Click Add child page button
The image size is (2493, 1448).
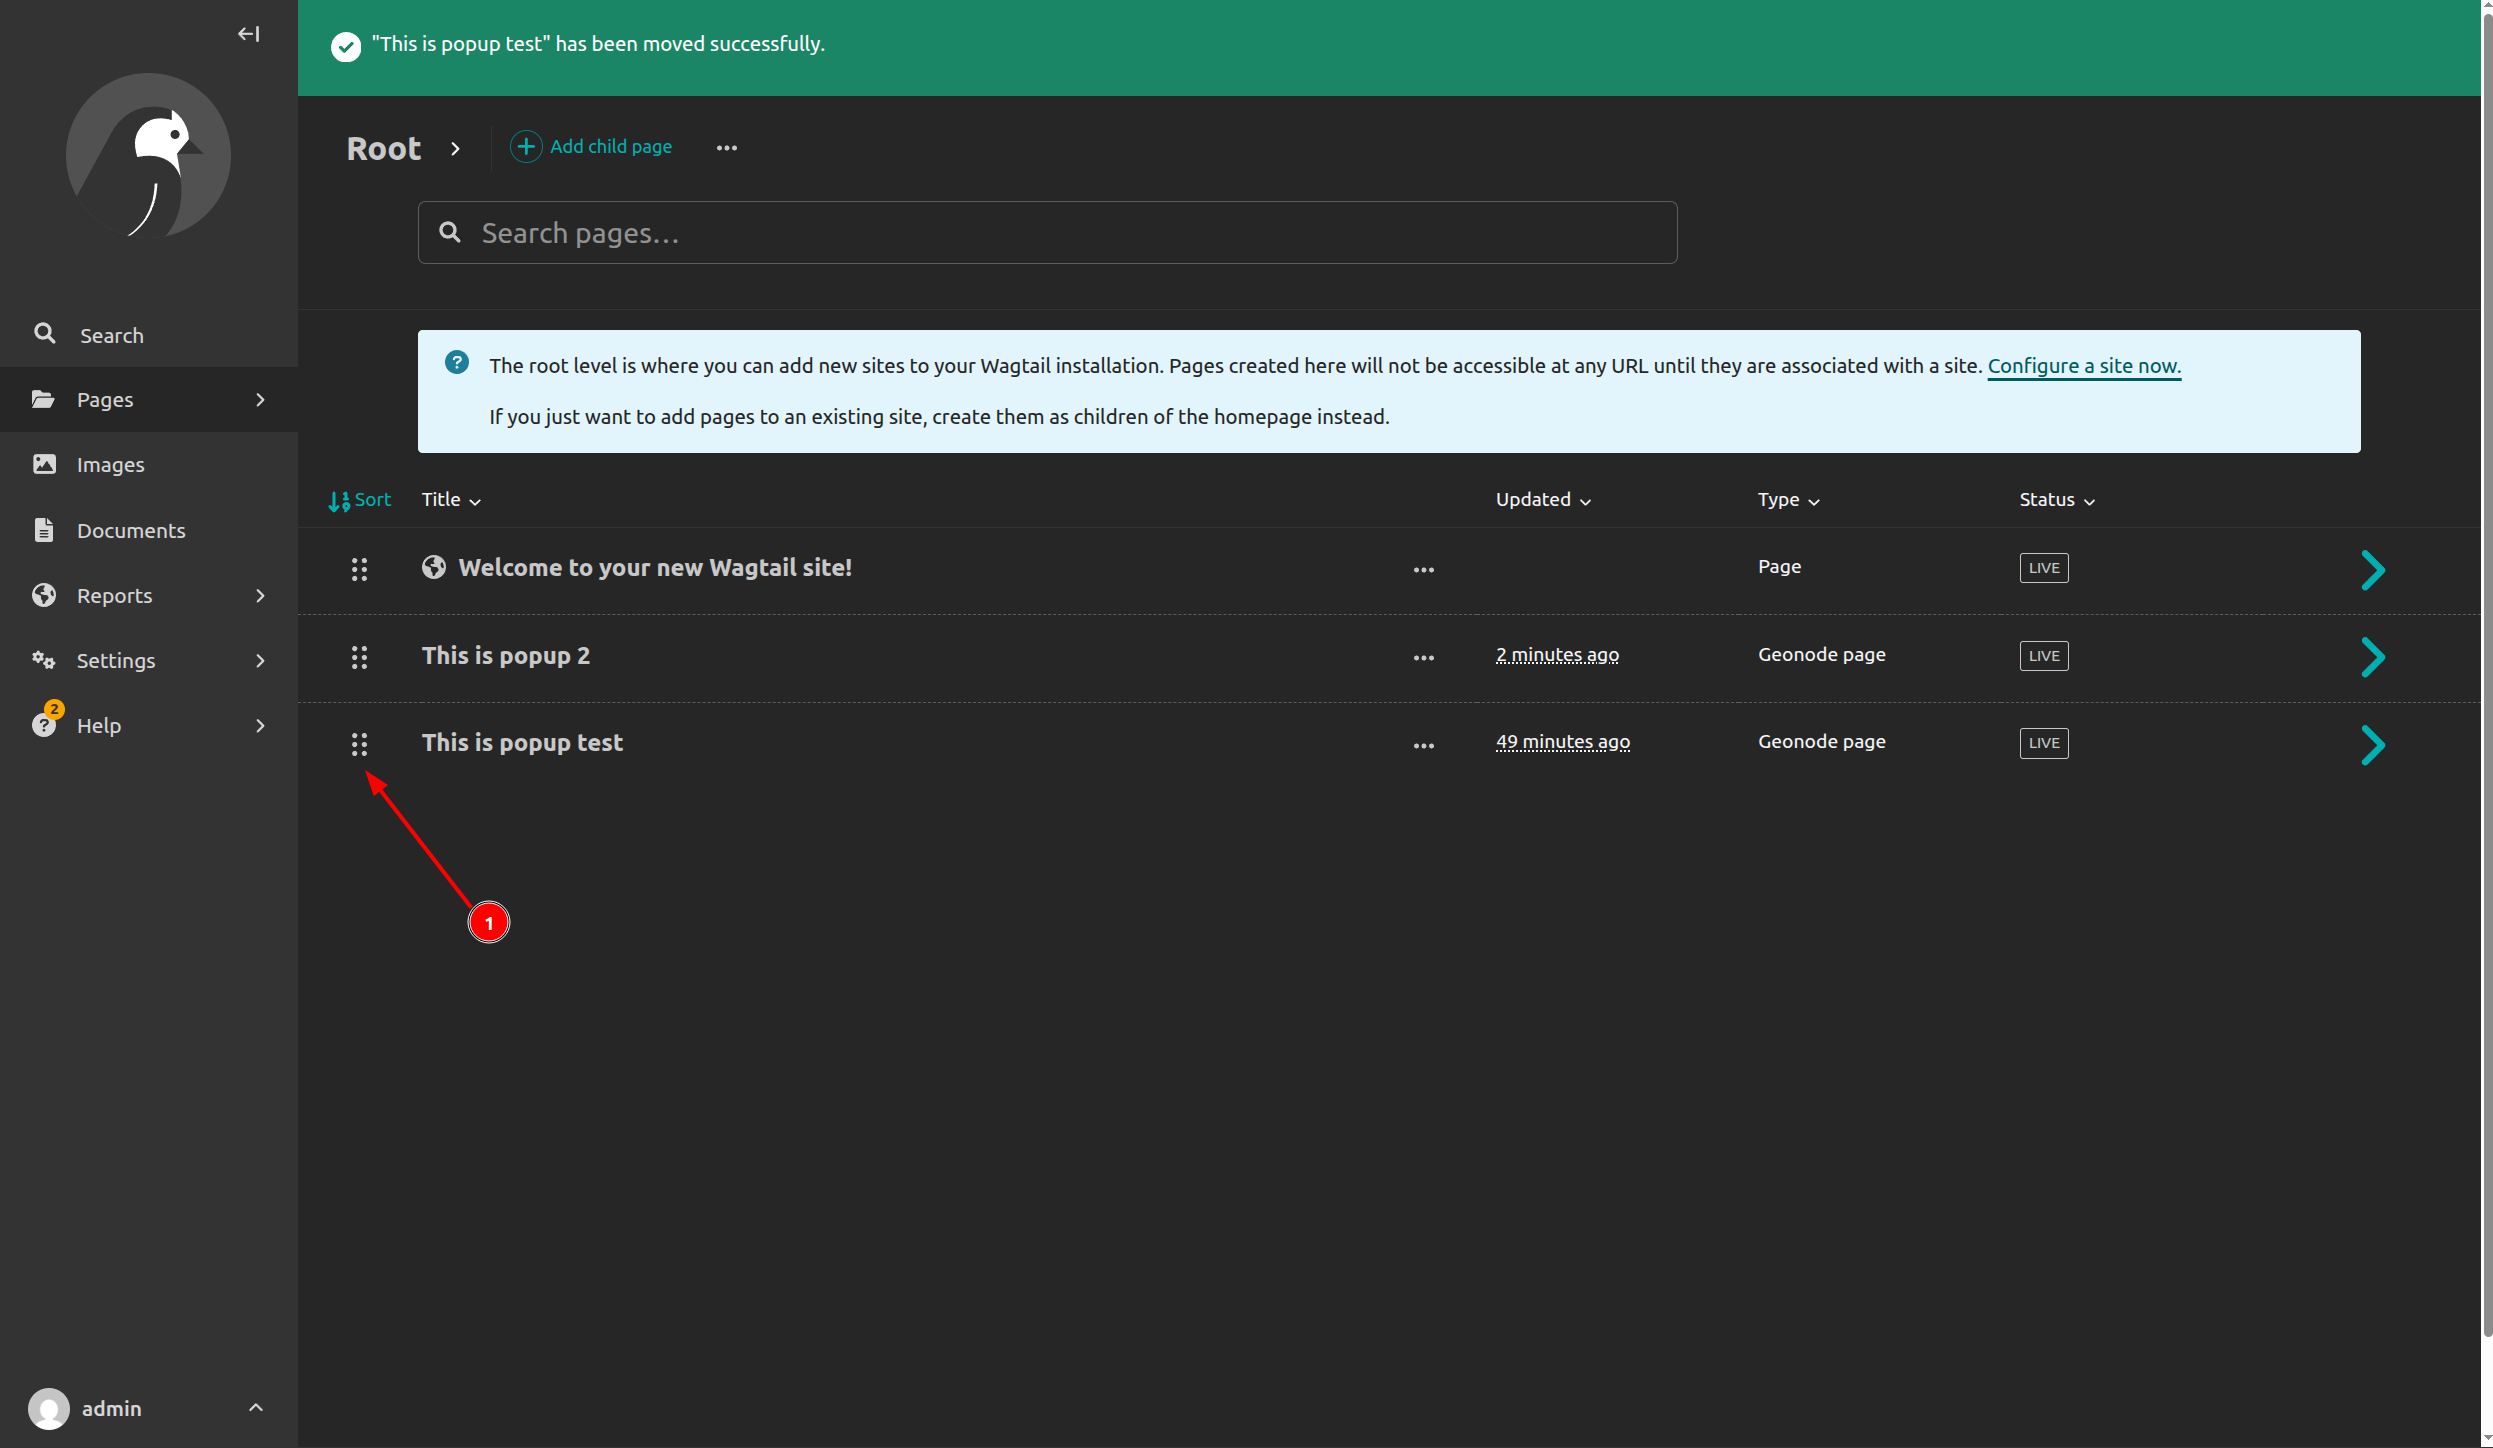(x=591, y=147)
